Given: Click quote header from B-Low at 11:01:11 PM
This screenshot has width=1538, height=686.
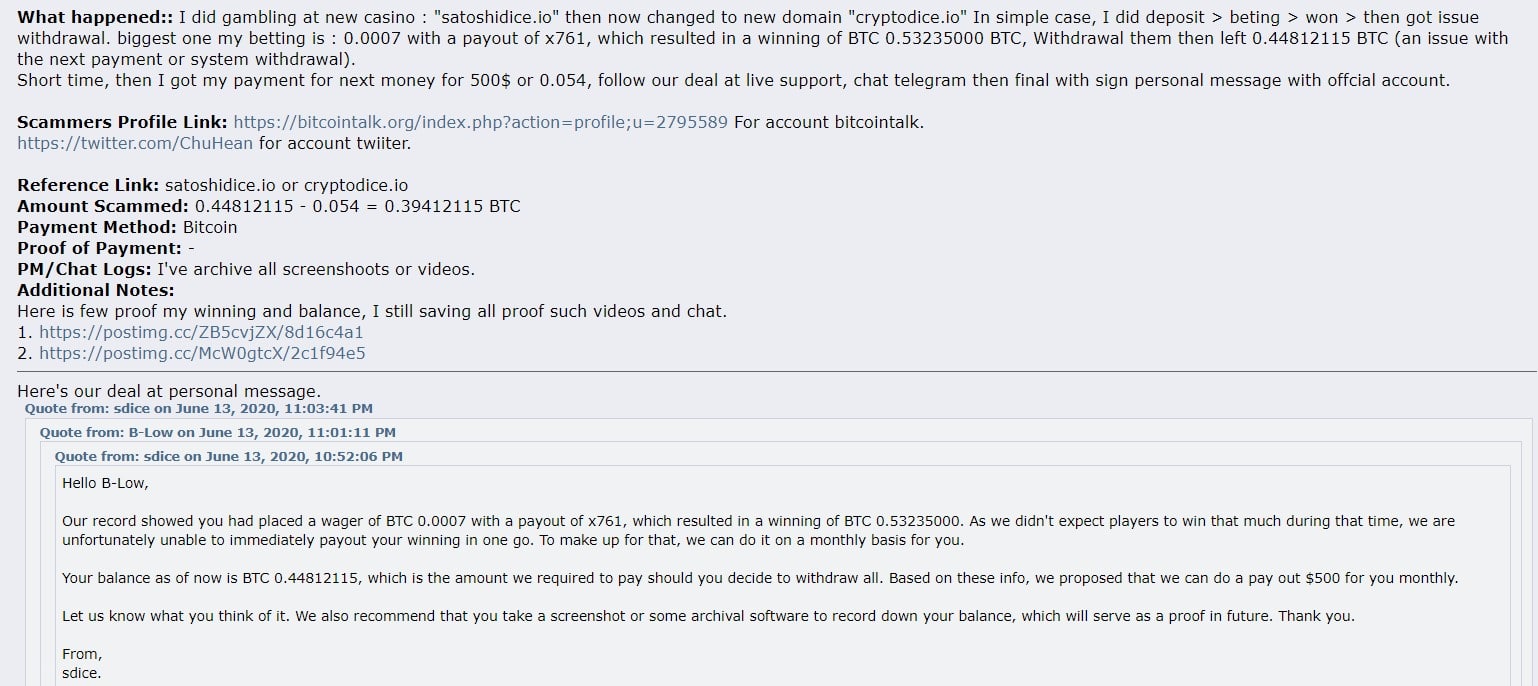Looking at the screenshot, I should point(217,433).
